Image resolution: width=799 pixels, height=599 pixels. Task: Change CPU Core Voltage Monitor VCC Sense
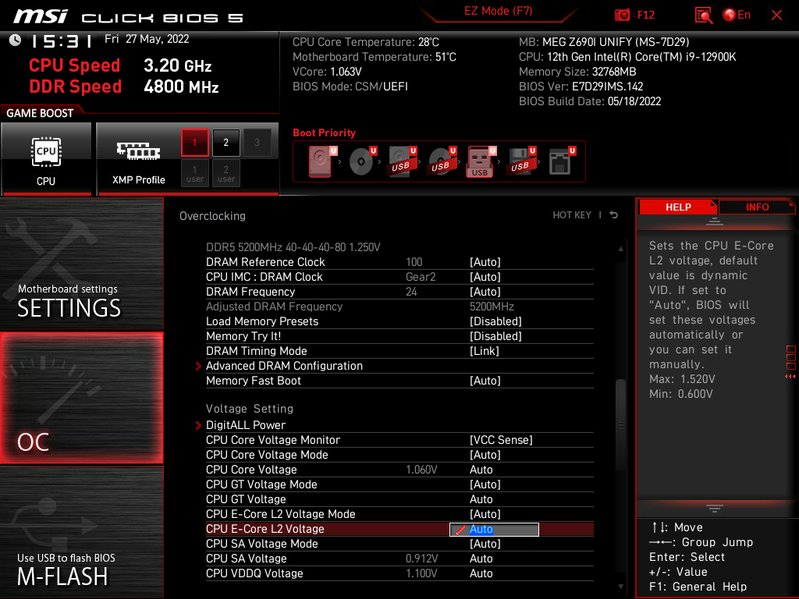(x=501, y=440)
